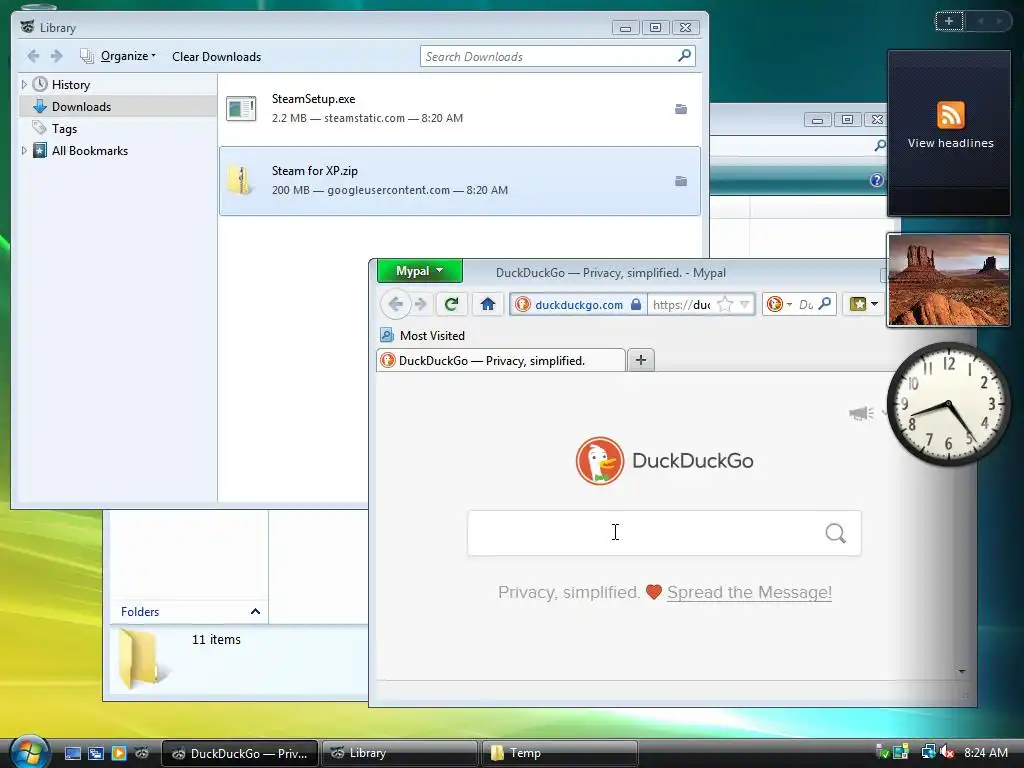The width and height of the screenshot is (1024, 768).
Task: Click the help icon in the background window
Action: tap(876, 180)
